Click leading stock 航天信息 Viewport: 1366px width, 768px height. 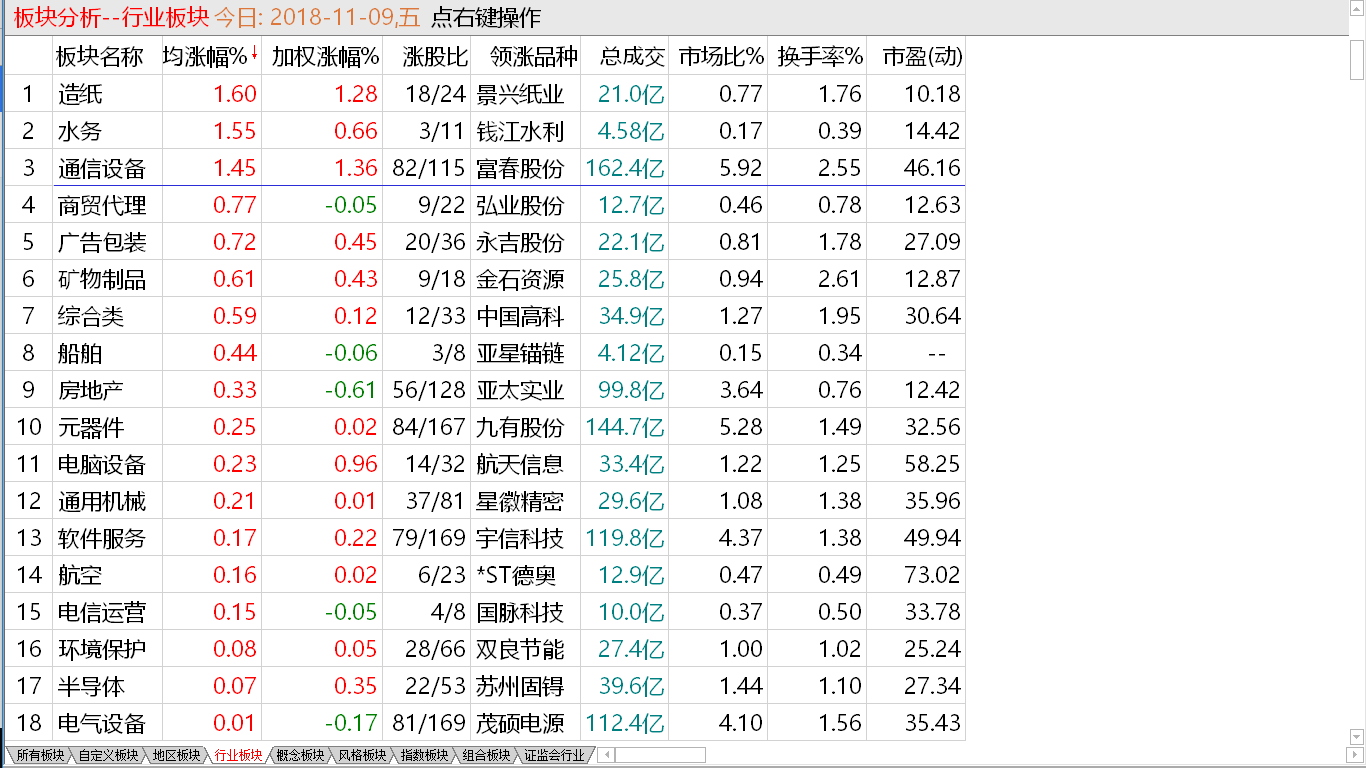pyautogui.click(x=520, y=465)
